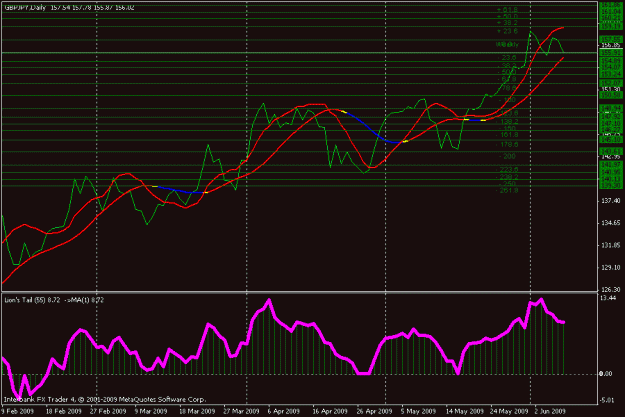Screen dimensions: 625x417
Task: Click the '14 May 2009' date label
Action: tap(464, 411)
